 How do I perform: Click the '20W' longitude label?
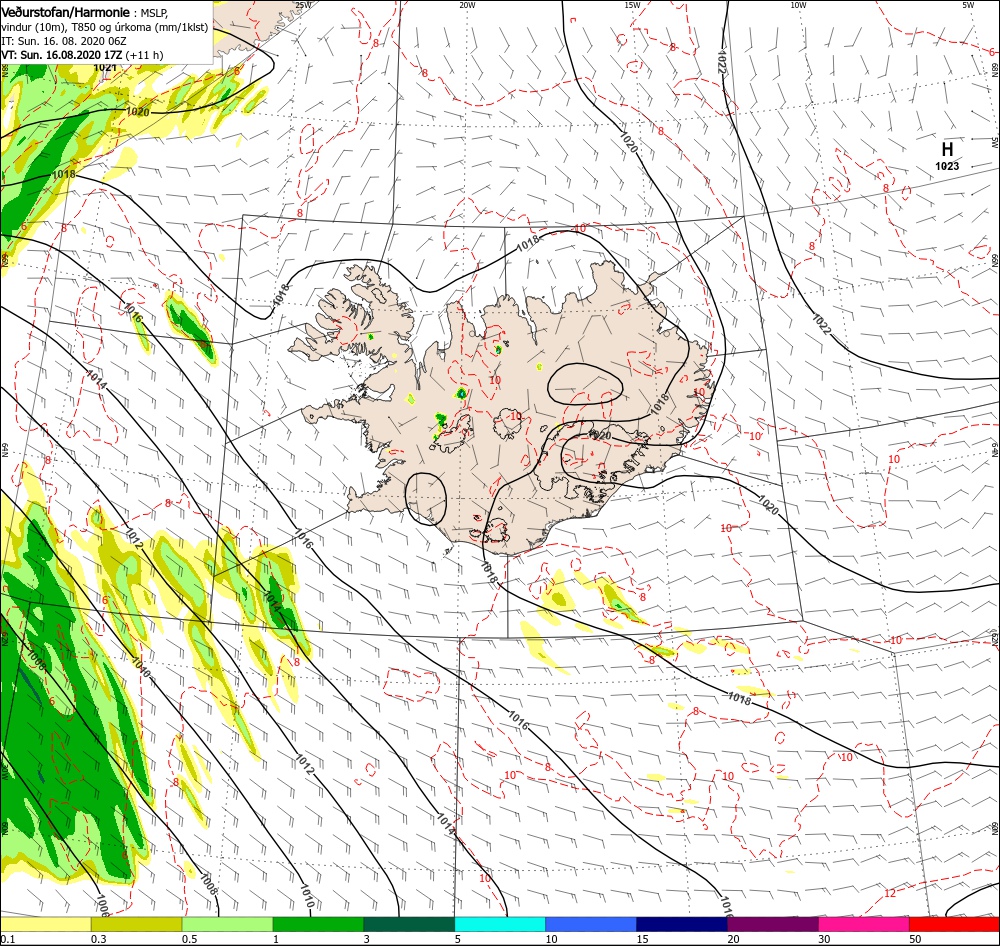click(467, 5)
